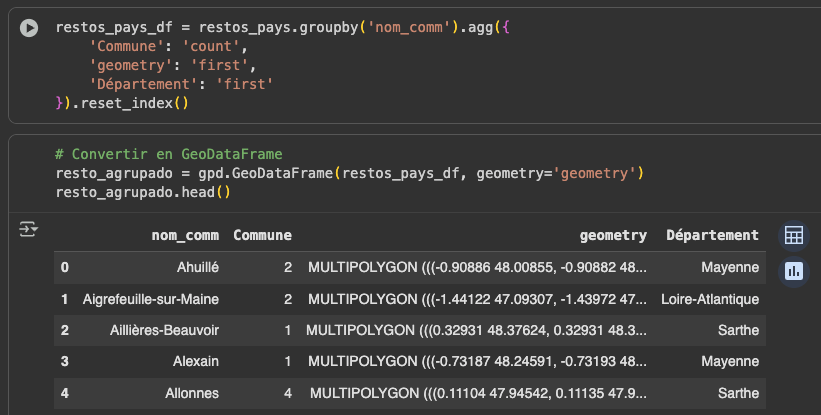821x415 pixels.
Task: Click the Aigrefeuille-sur-Maine cell
Action: point(151,299)
